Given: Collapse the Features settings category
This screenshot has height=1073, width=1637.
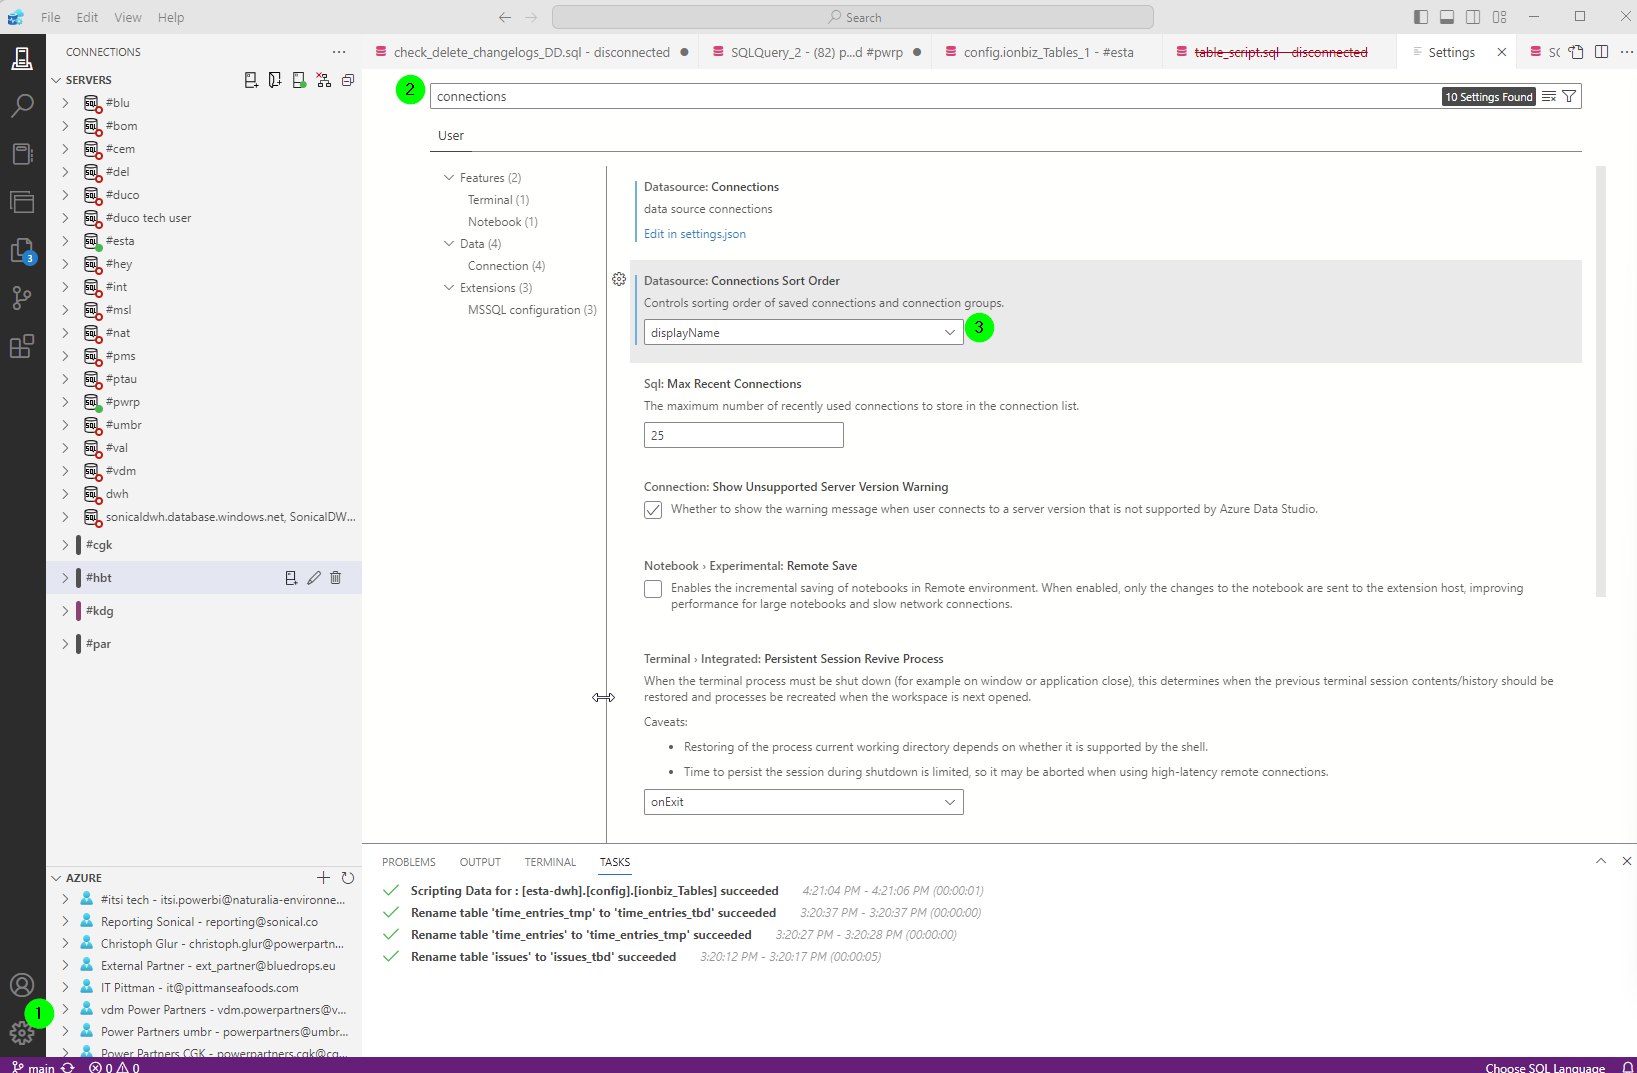Looking at the screenshot, I should pos(449,177).
